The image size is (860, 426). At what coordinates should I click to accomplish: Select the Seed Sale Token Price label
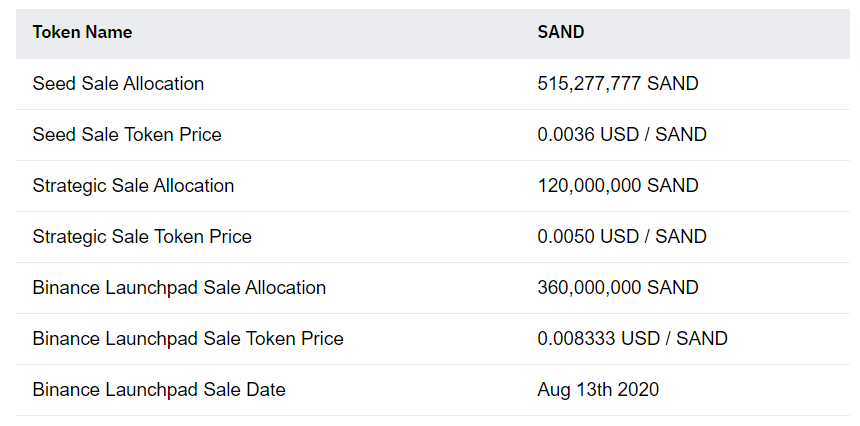coord(127,135)
